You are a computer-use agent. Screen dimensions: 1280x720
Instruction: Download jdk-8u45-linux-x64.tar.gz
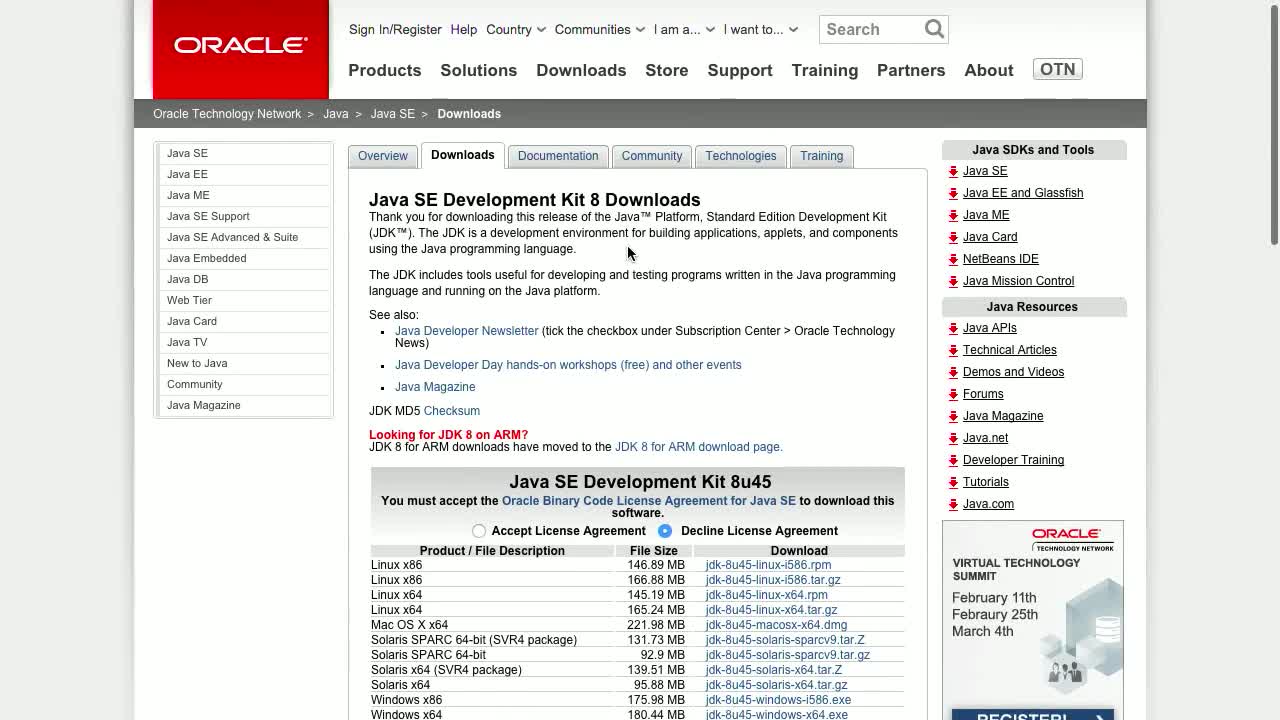pyautogui.click(x=771, y=610)
